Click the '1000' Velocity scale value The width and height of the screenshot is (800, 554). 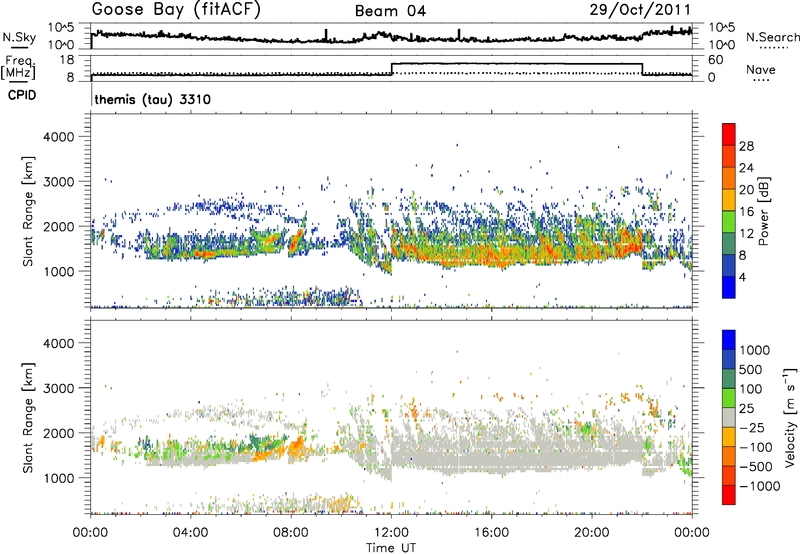tap(755, 350)
